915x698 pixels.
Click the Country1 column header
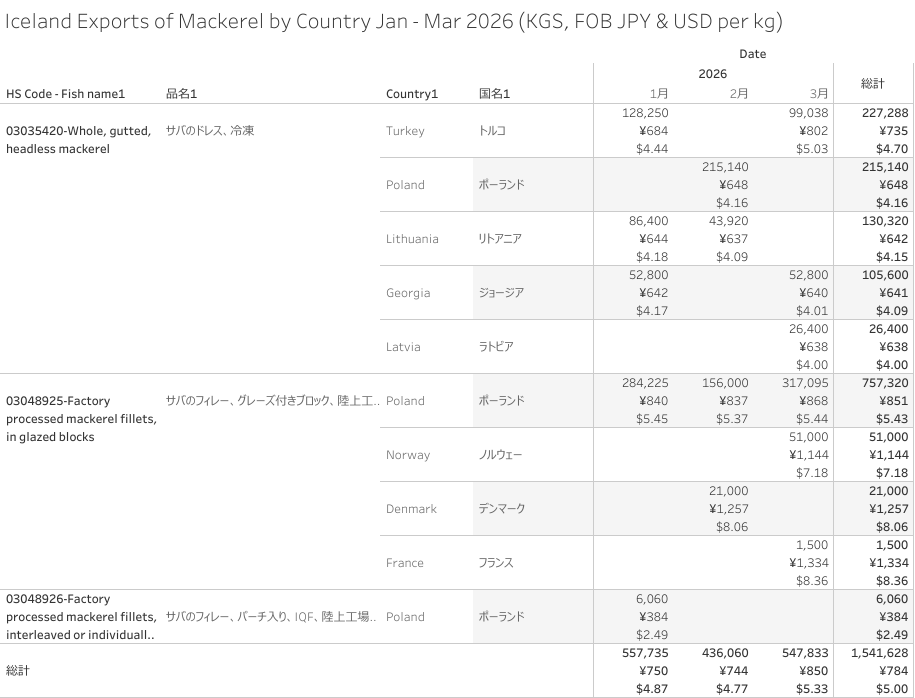[411, 94]
